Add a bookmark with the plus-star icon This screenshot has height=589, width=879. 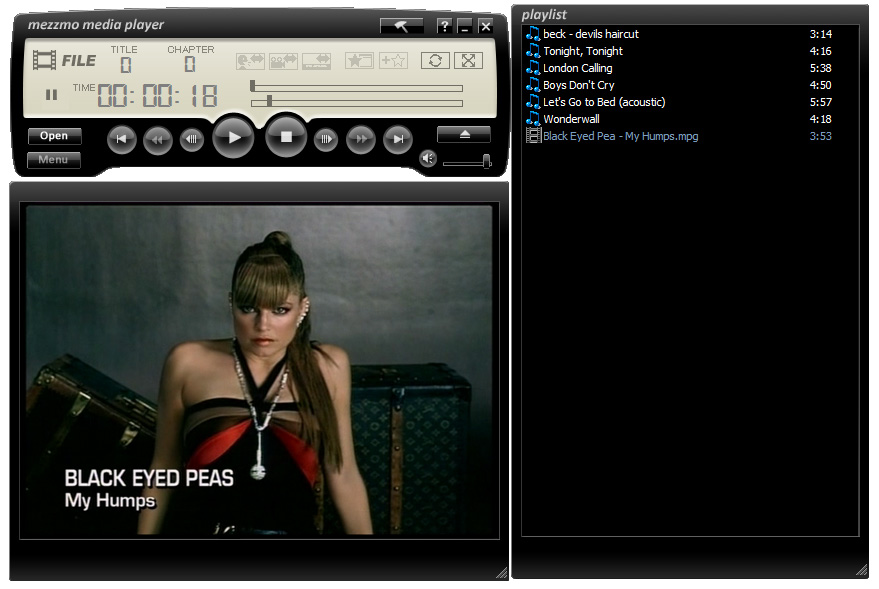point(393,61)
